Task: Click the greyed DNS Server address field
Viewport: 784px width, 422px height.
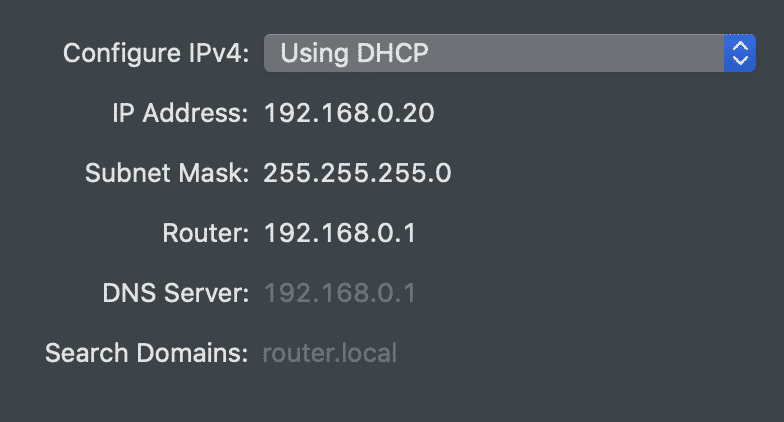Action: click(340, 293)
